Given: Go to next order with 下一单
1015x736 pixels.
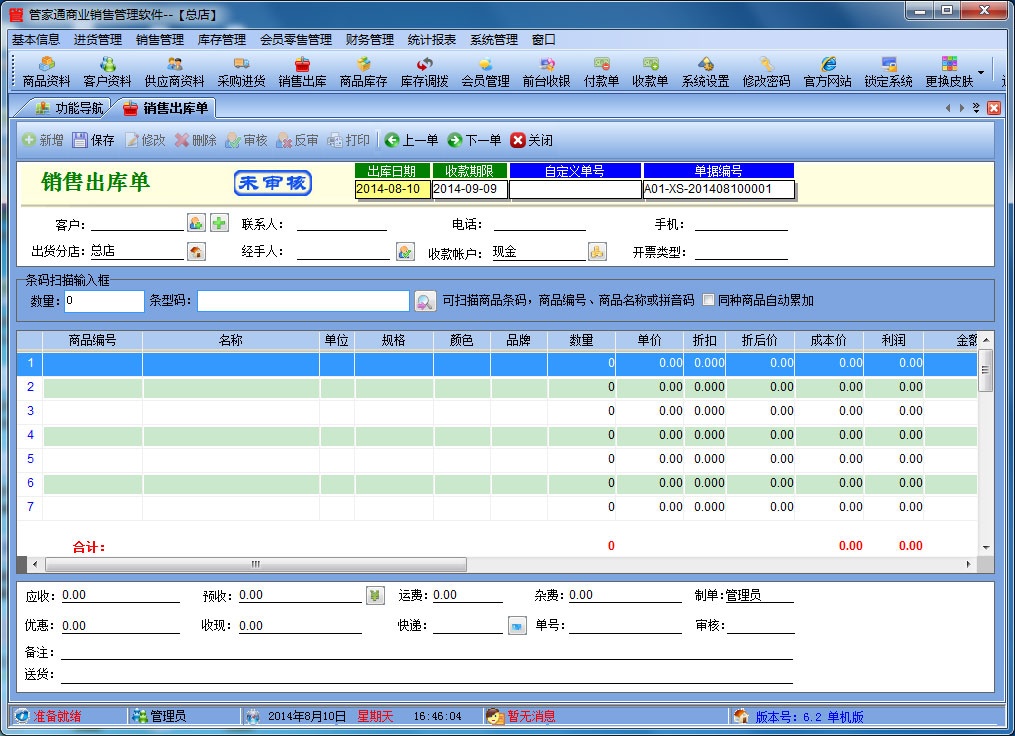Looking at the screenshot, I should pyautogui.click(x=474, y=140).
